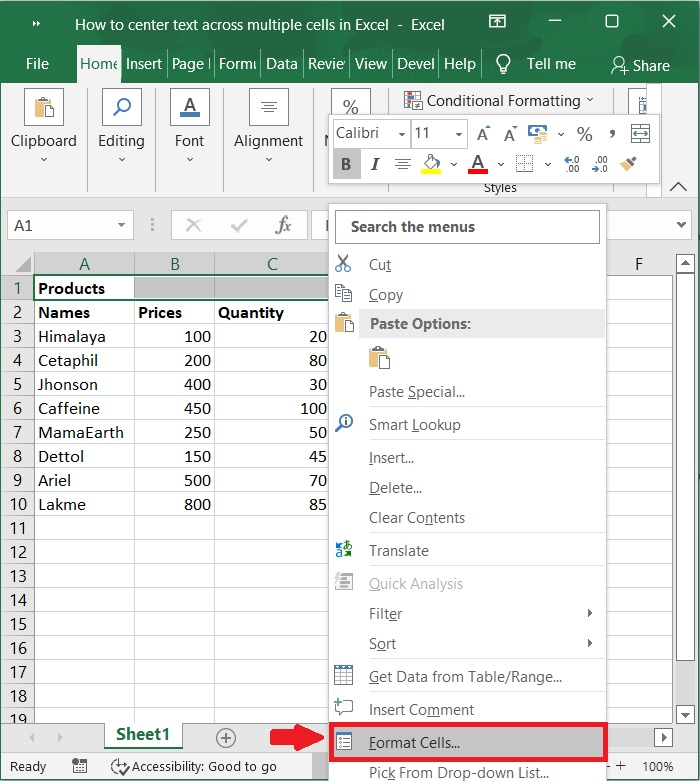Apply red Font Color from mini toolbar

tap(478, 164)
